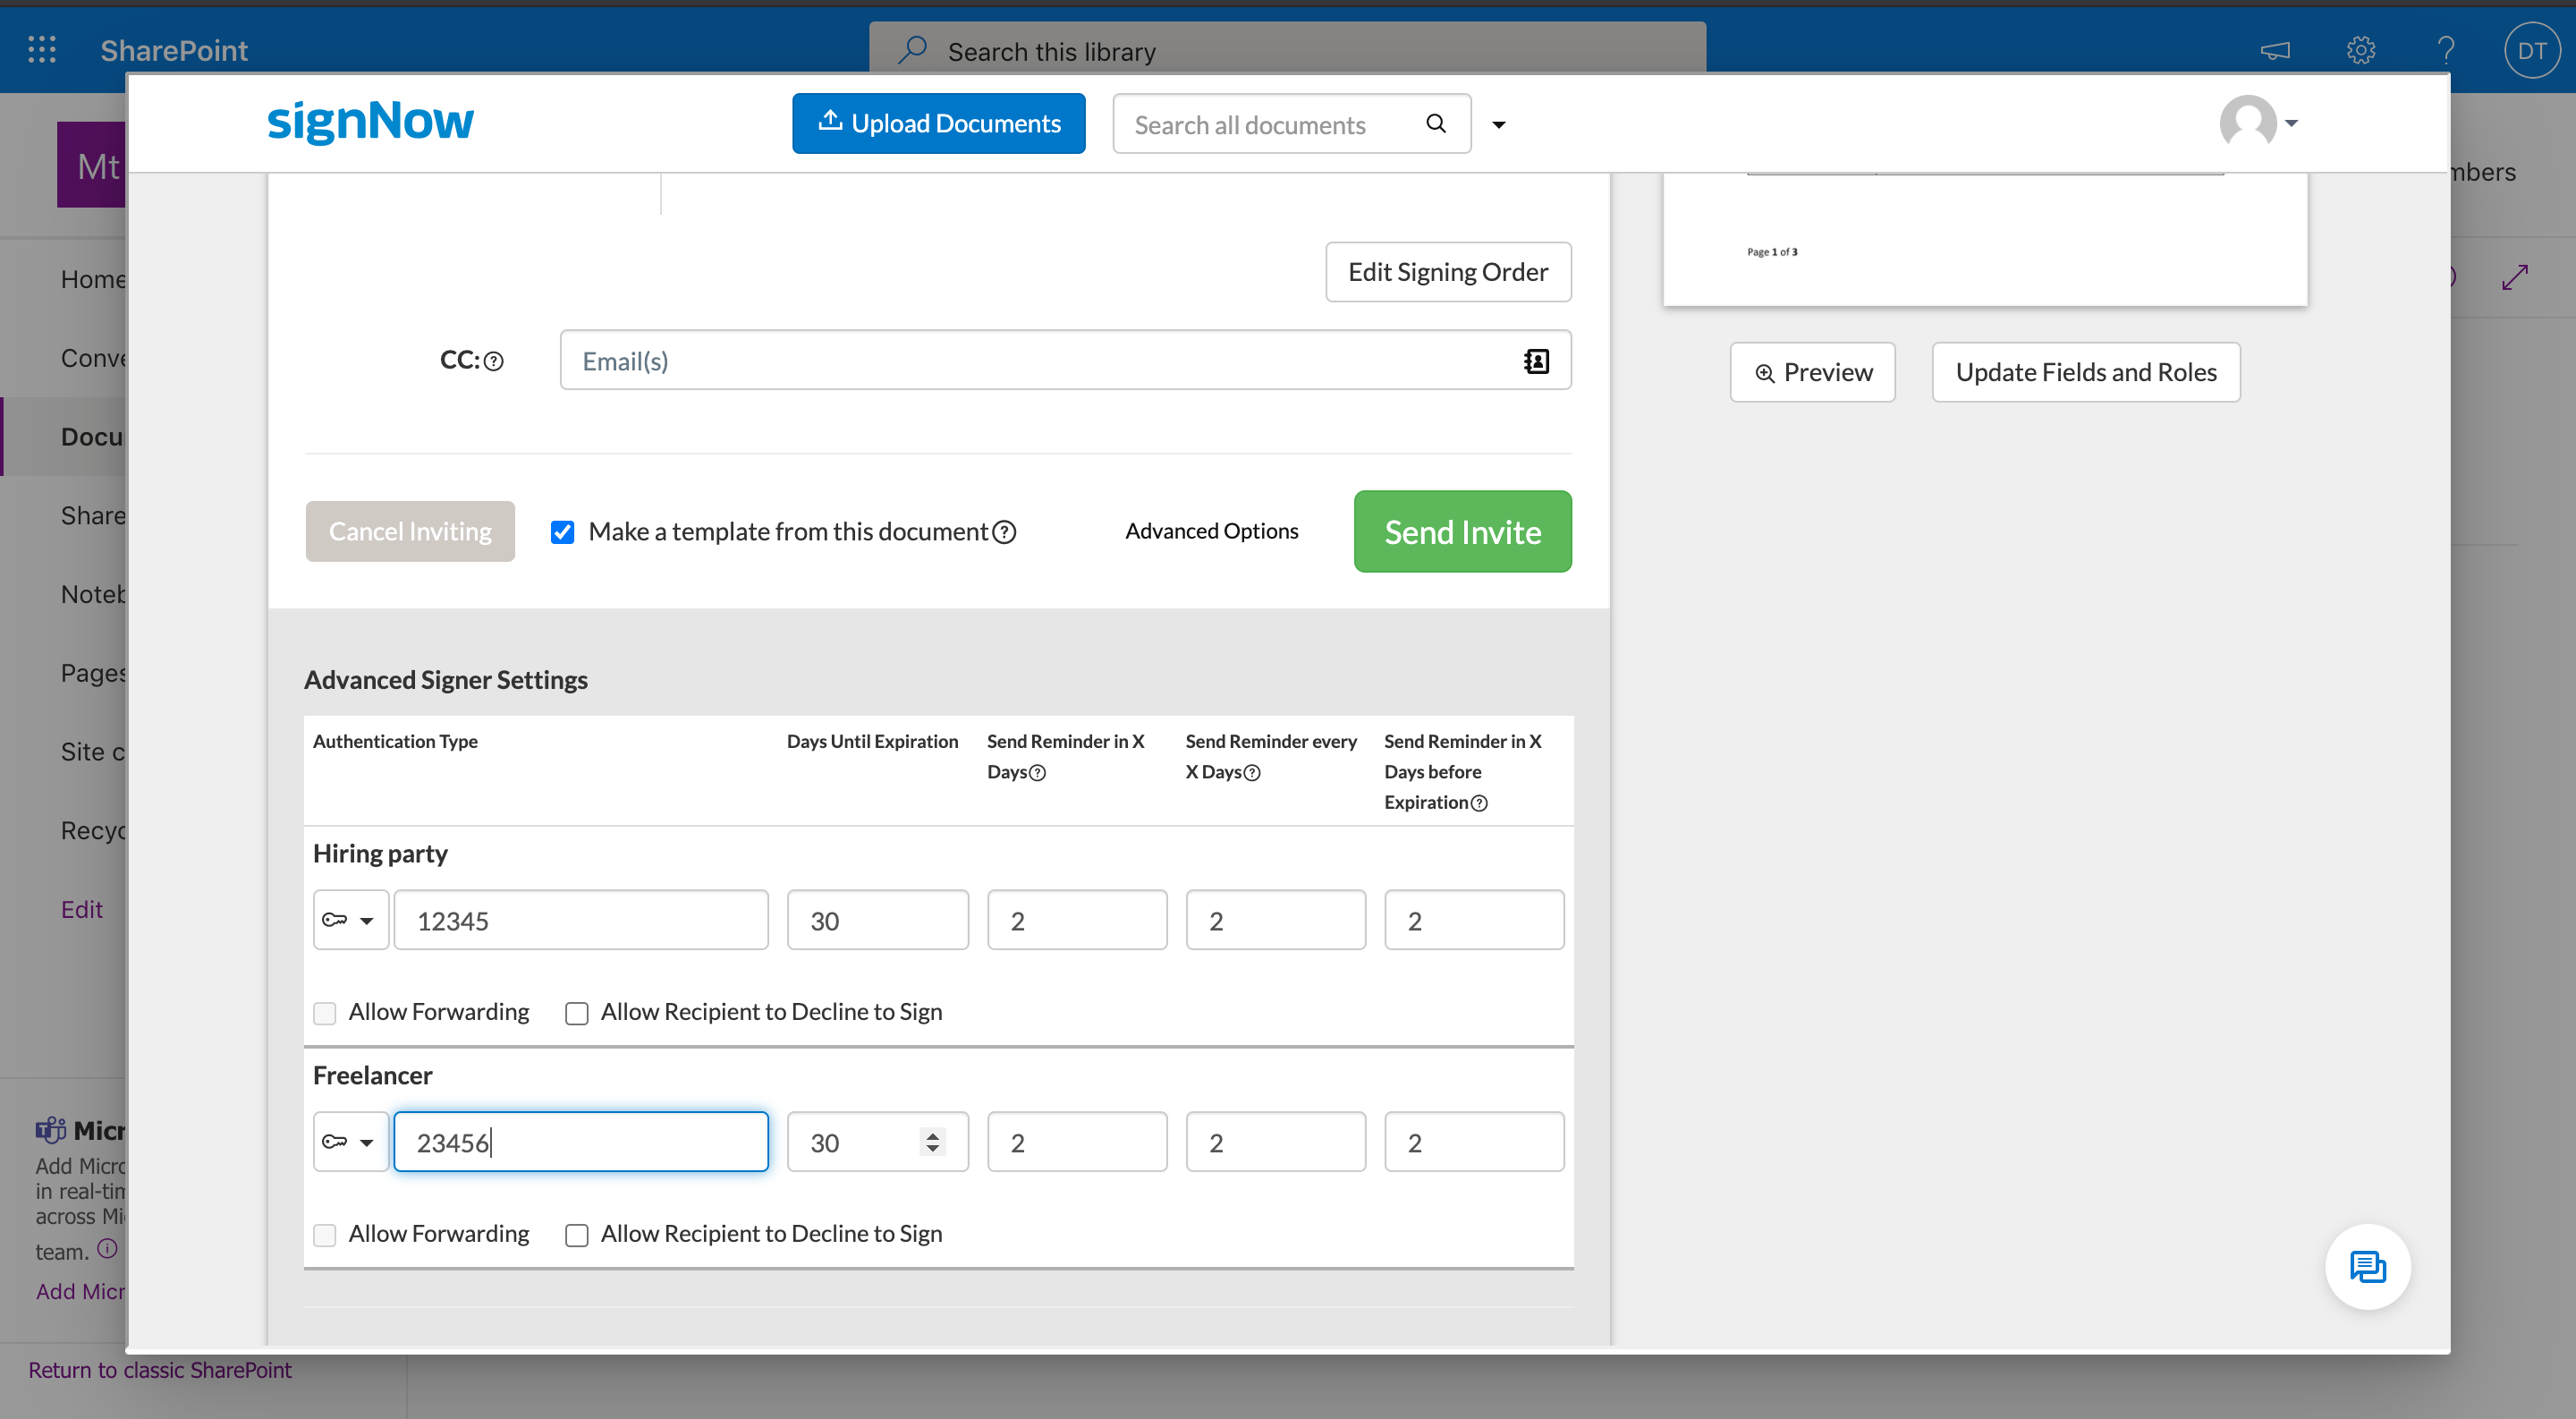Enable Allow Recipient to Decline for Freelancer

click(577, 1235)
